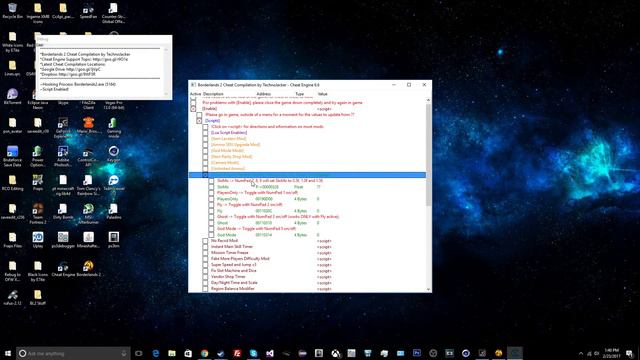
Task: Enable the Mission Timer Freeze checkbox
Action: pos(205,253)
